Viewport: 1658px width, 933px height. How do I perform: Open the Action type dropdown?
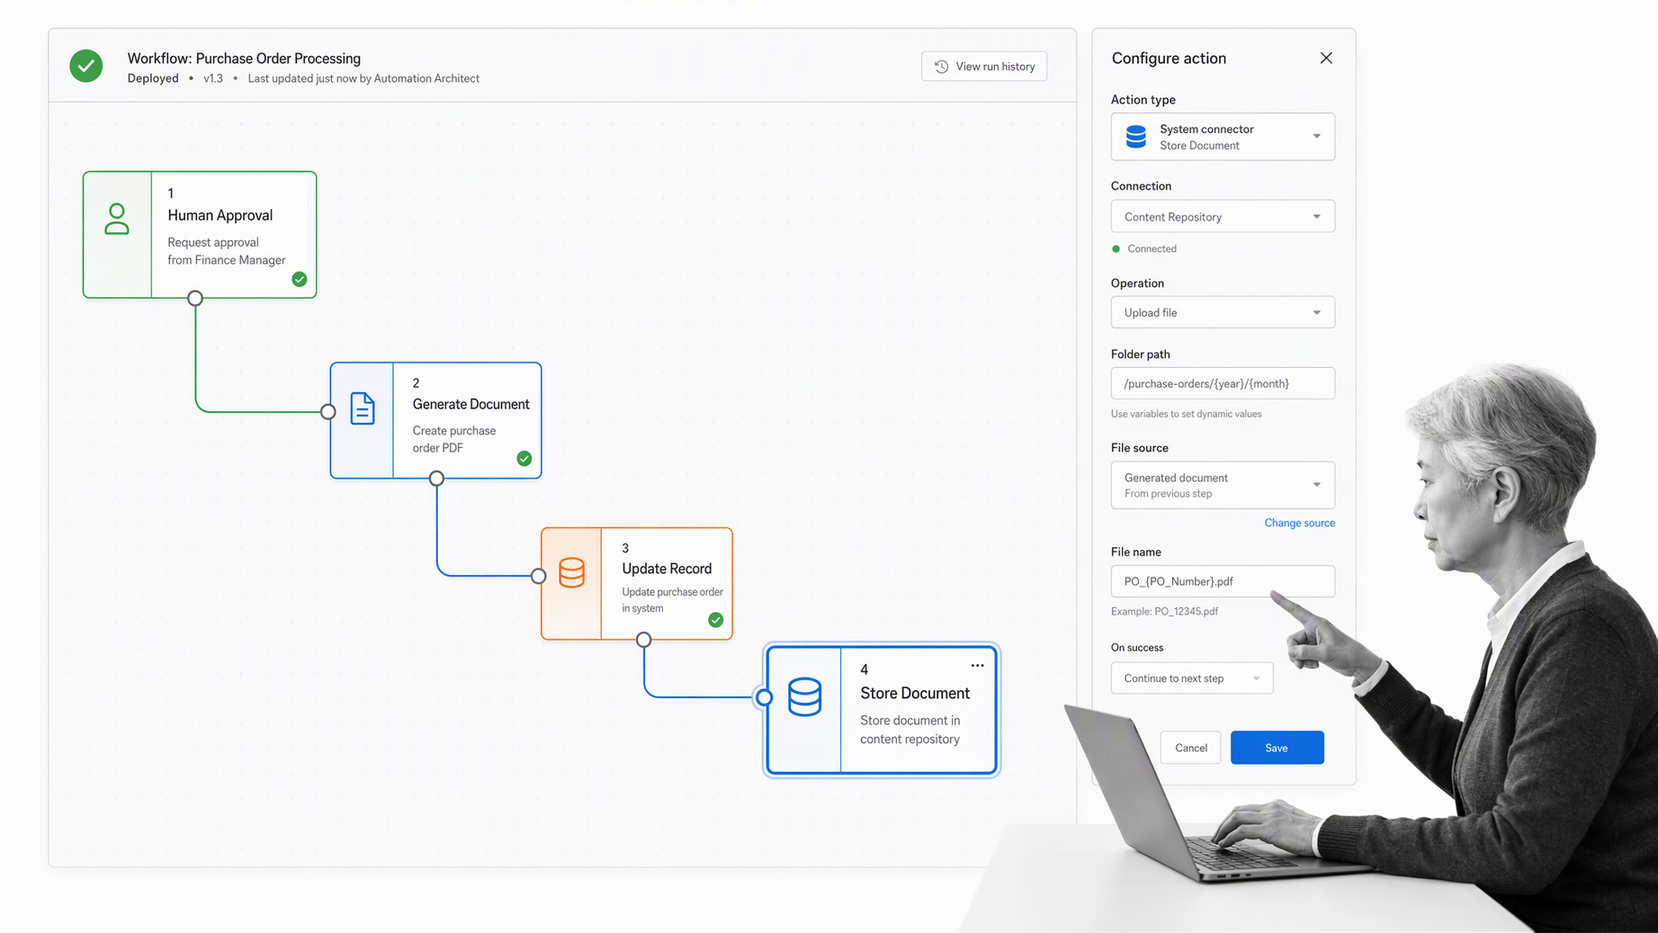pyautogui.click(x=1222, y=137)
